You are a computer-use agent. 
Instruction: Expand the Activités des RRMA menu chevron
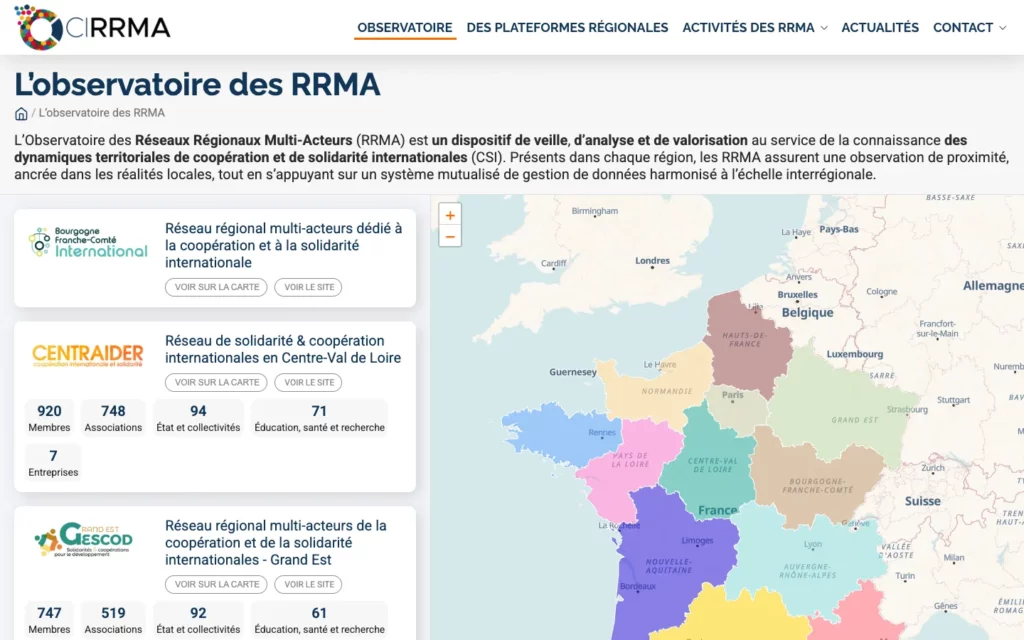[x=824, y=28]
